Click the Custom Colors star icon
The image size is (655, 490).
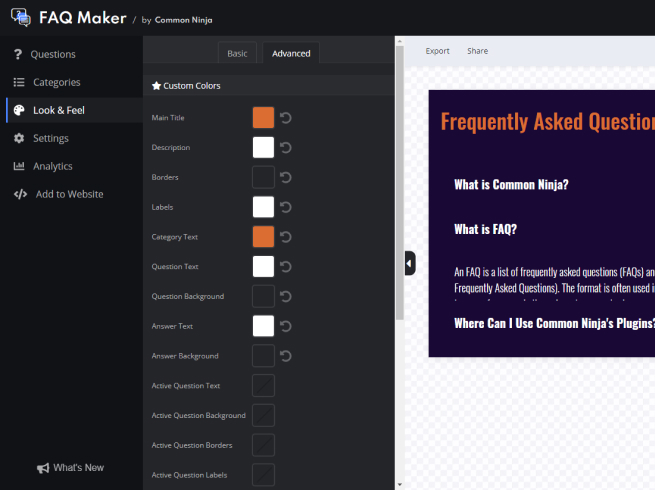(156, 86)
